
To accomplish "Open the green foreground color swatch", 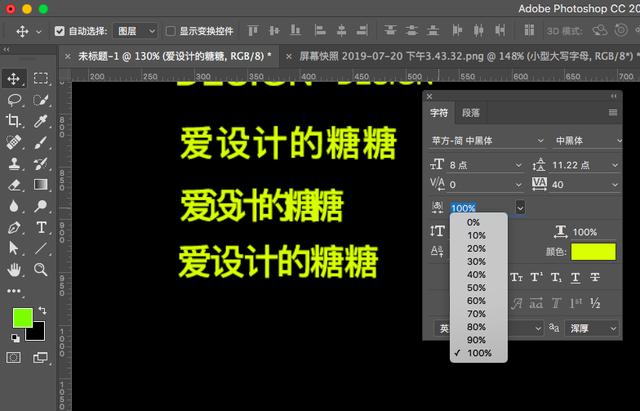I will [22, 318].
